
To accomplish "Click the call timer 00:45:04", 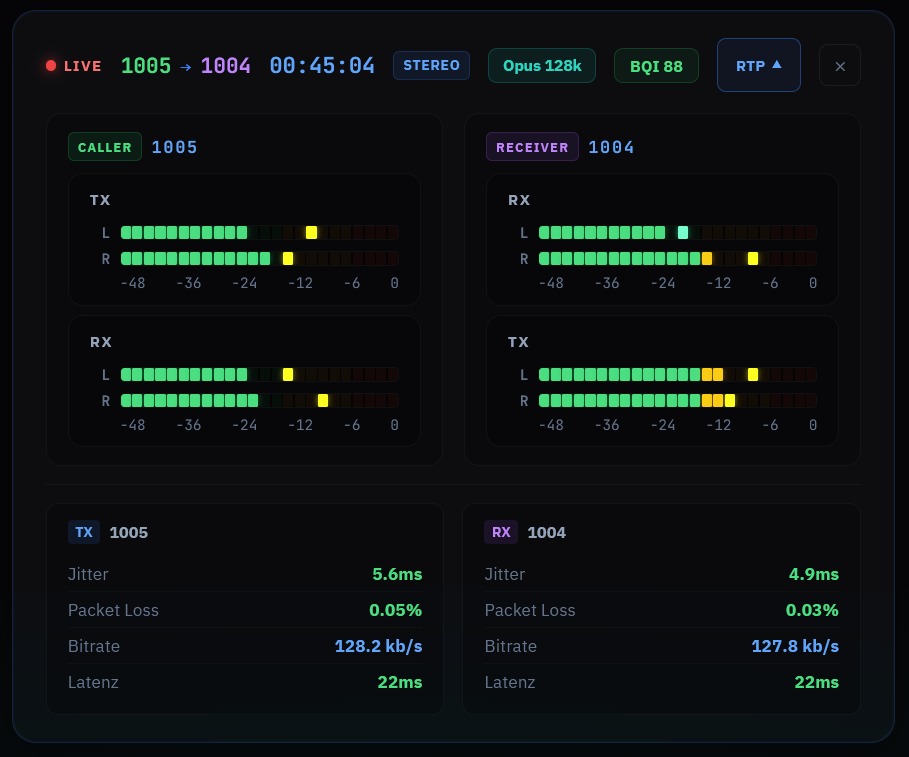I will pos(322,65).
